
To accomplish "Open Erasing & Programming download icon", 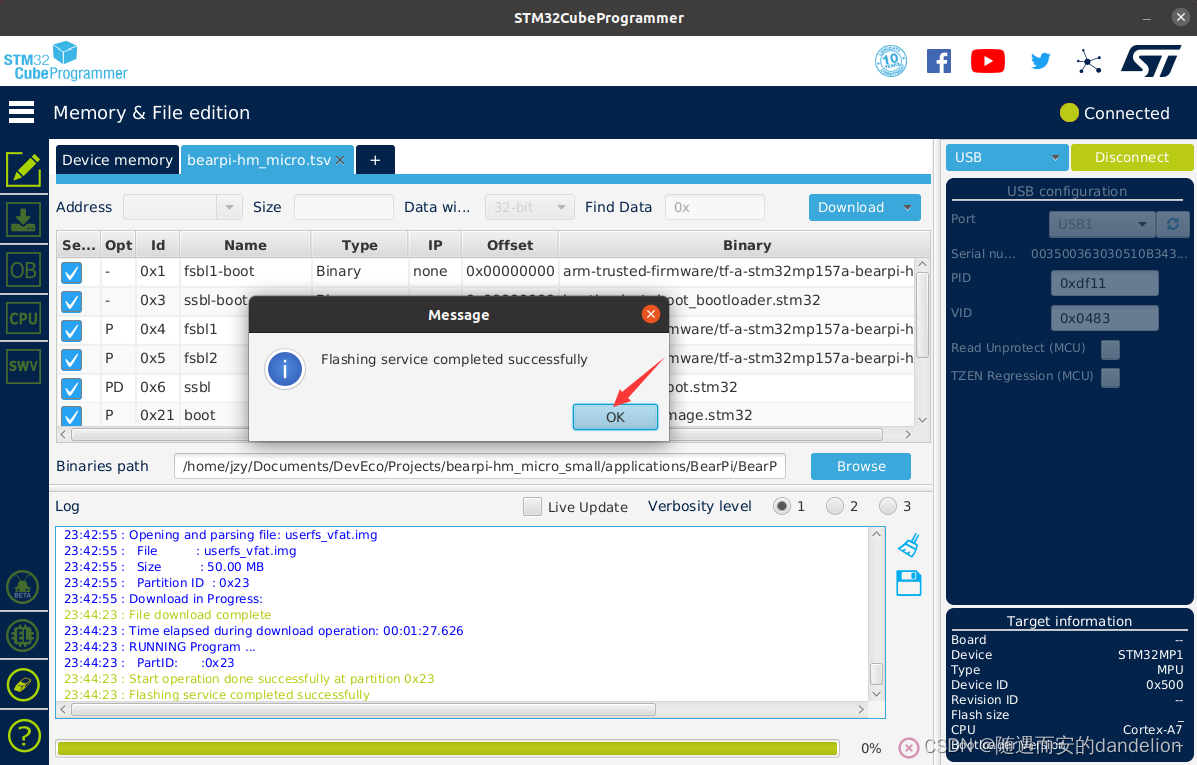I will click(x=24, y=220).
